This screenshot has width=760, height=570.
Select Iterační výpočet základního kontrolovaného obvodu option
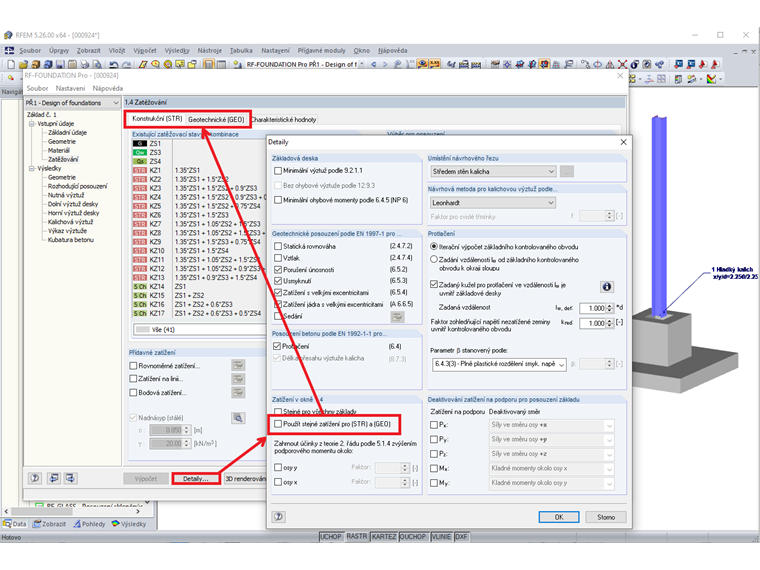coord(434,247)
